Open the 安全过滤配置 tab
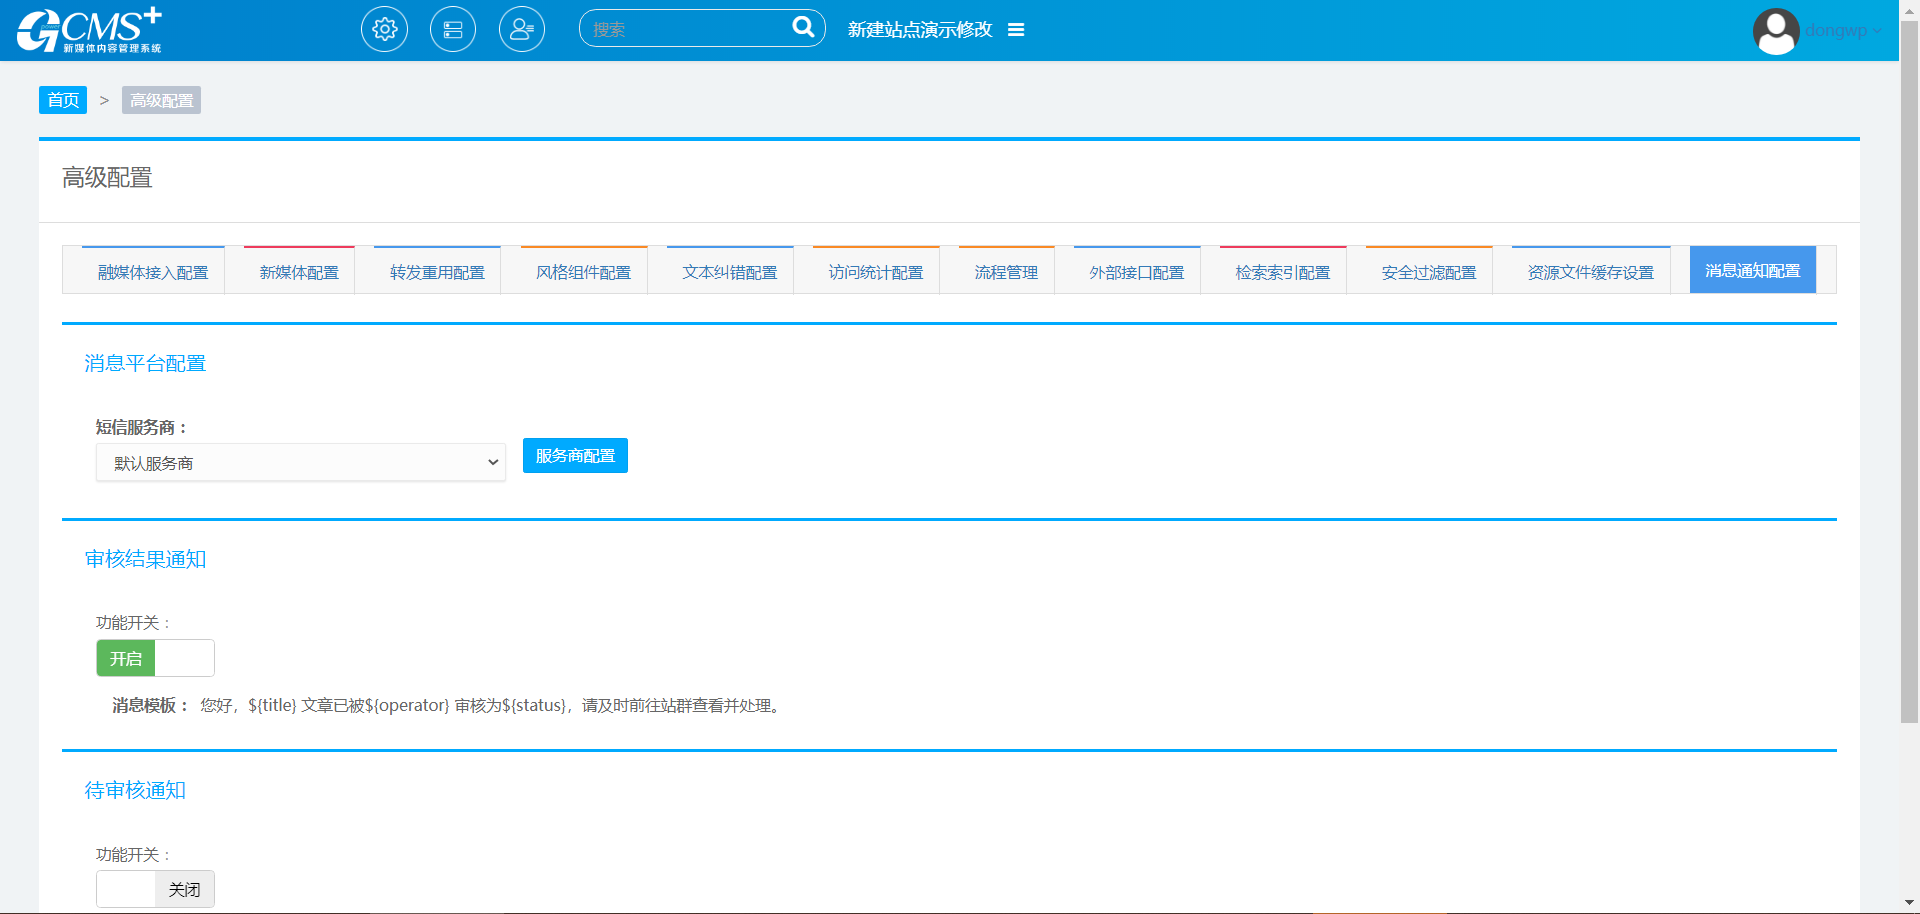Viewport: 1920px width, 914px height. pyautogui.click(x=1428, y=272)
